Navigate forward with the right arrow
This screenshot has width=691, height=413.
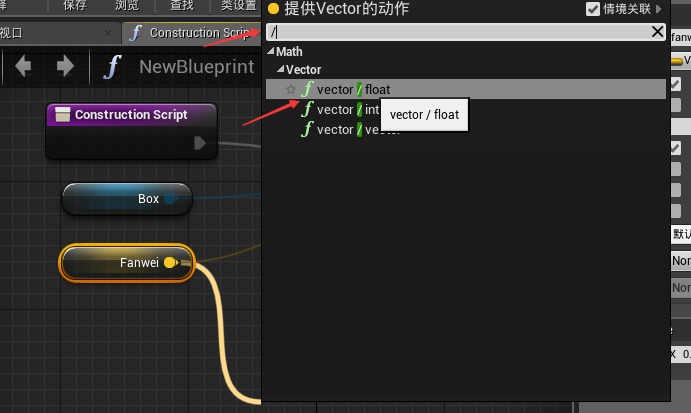(65, 67)
